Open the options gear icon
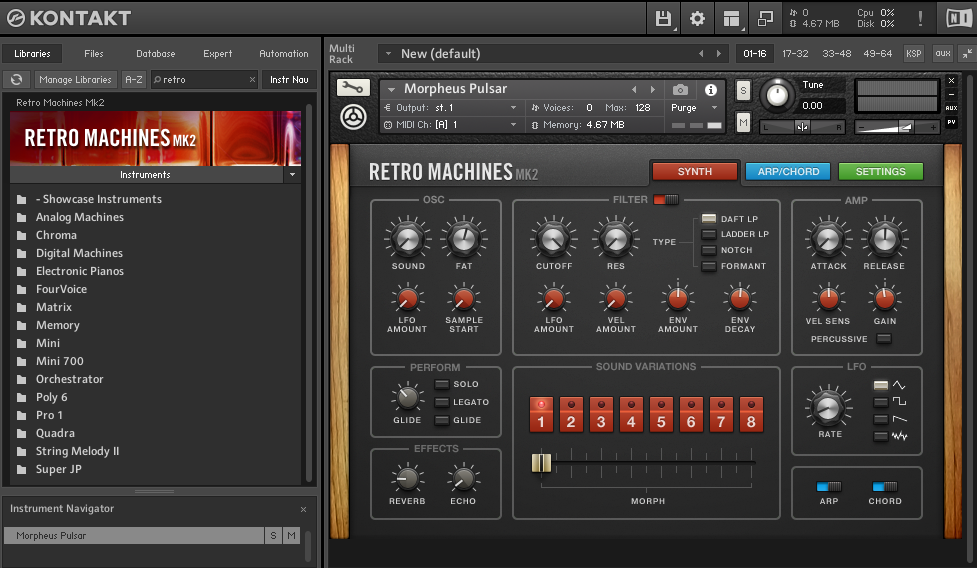The width and height of the screenshot is (977, 568). 697,18
